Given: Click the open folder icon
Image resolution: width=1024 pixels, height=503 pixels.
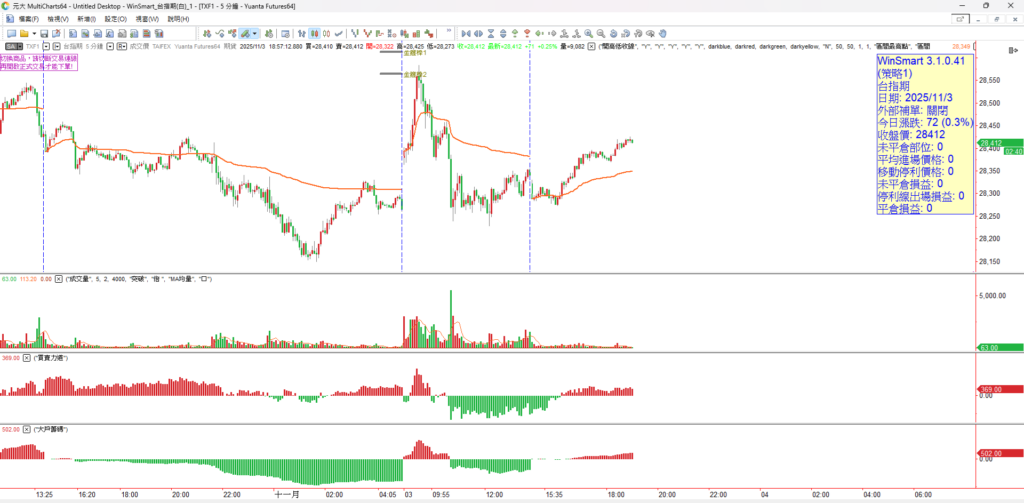Looking at the screenshot, I should (22, 33).
